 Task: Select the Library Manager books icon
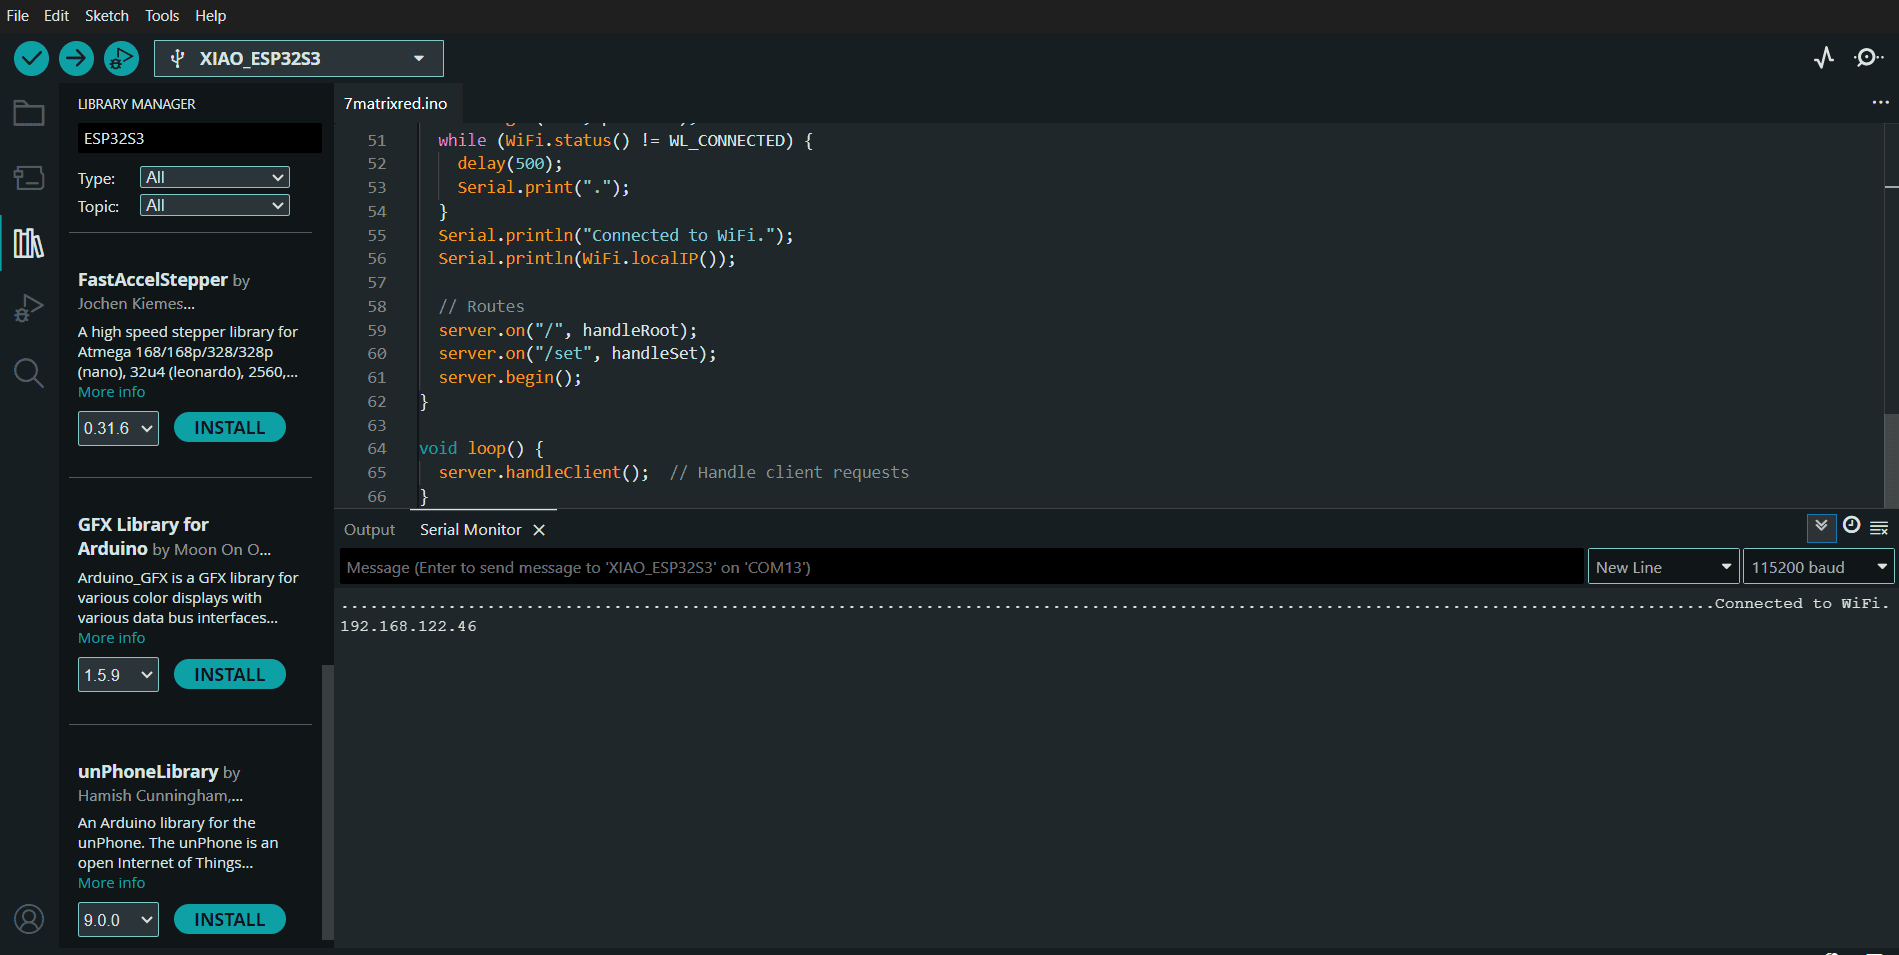[29, 243]
